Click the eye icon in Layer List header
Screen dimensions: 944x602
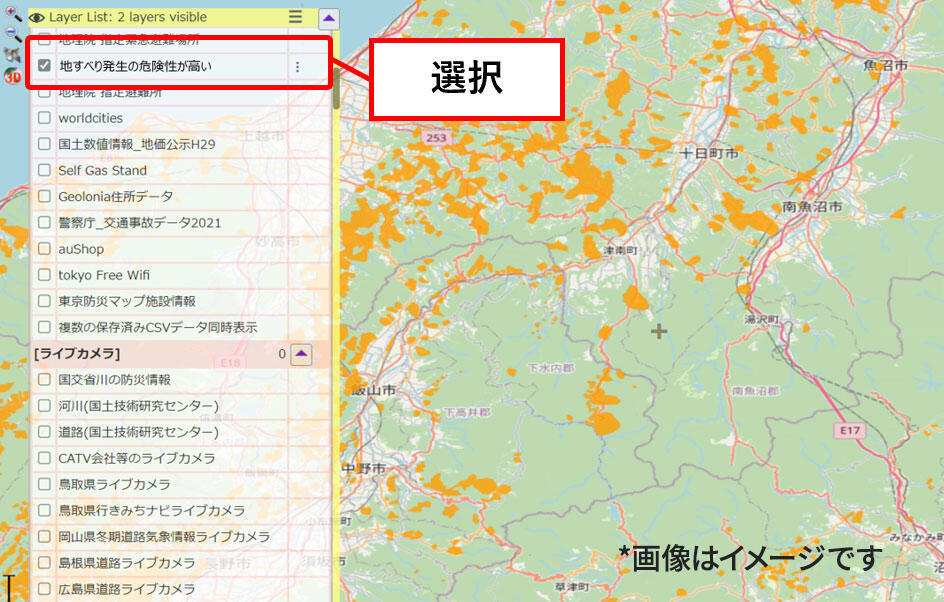(37, 17)
